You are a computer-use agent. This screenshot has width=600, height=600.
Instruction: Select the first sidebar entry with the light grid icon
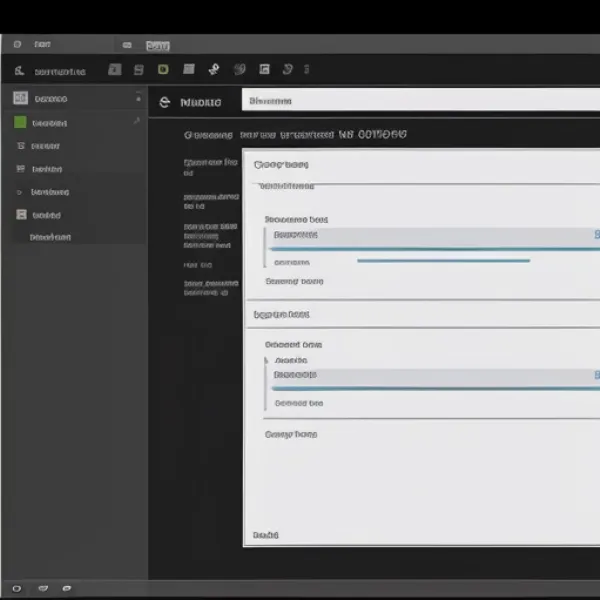[x=20, y=98]
